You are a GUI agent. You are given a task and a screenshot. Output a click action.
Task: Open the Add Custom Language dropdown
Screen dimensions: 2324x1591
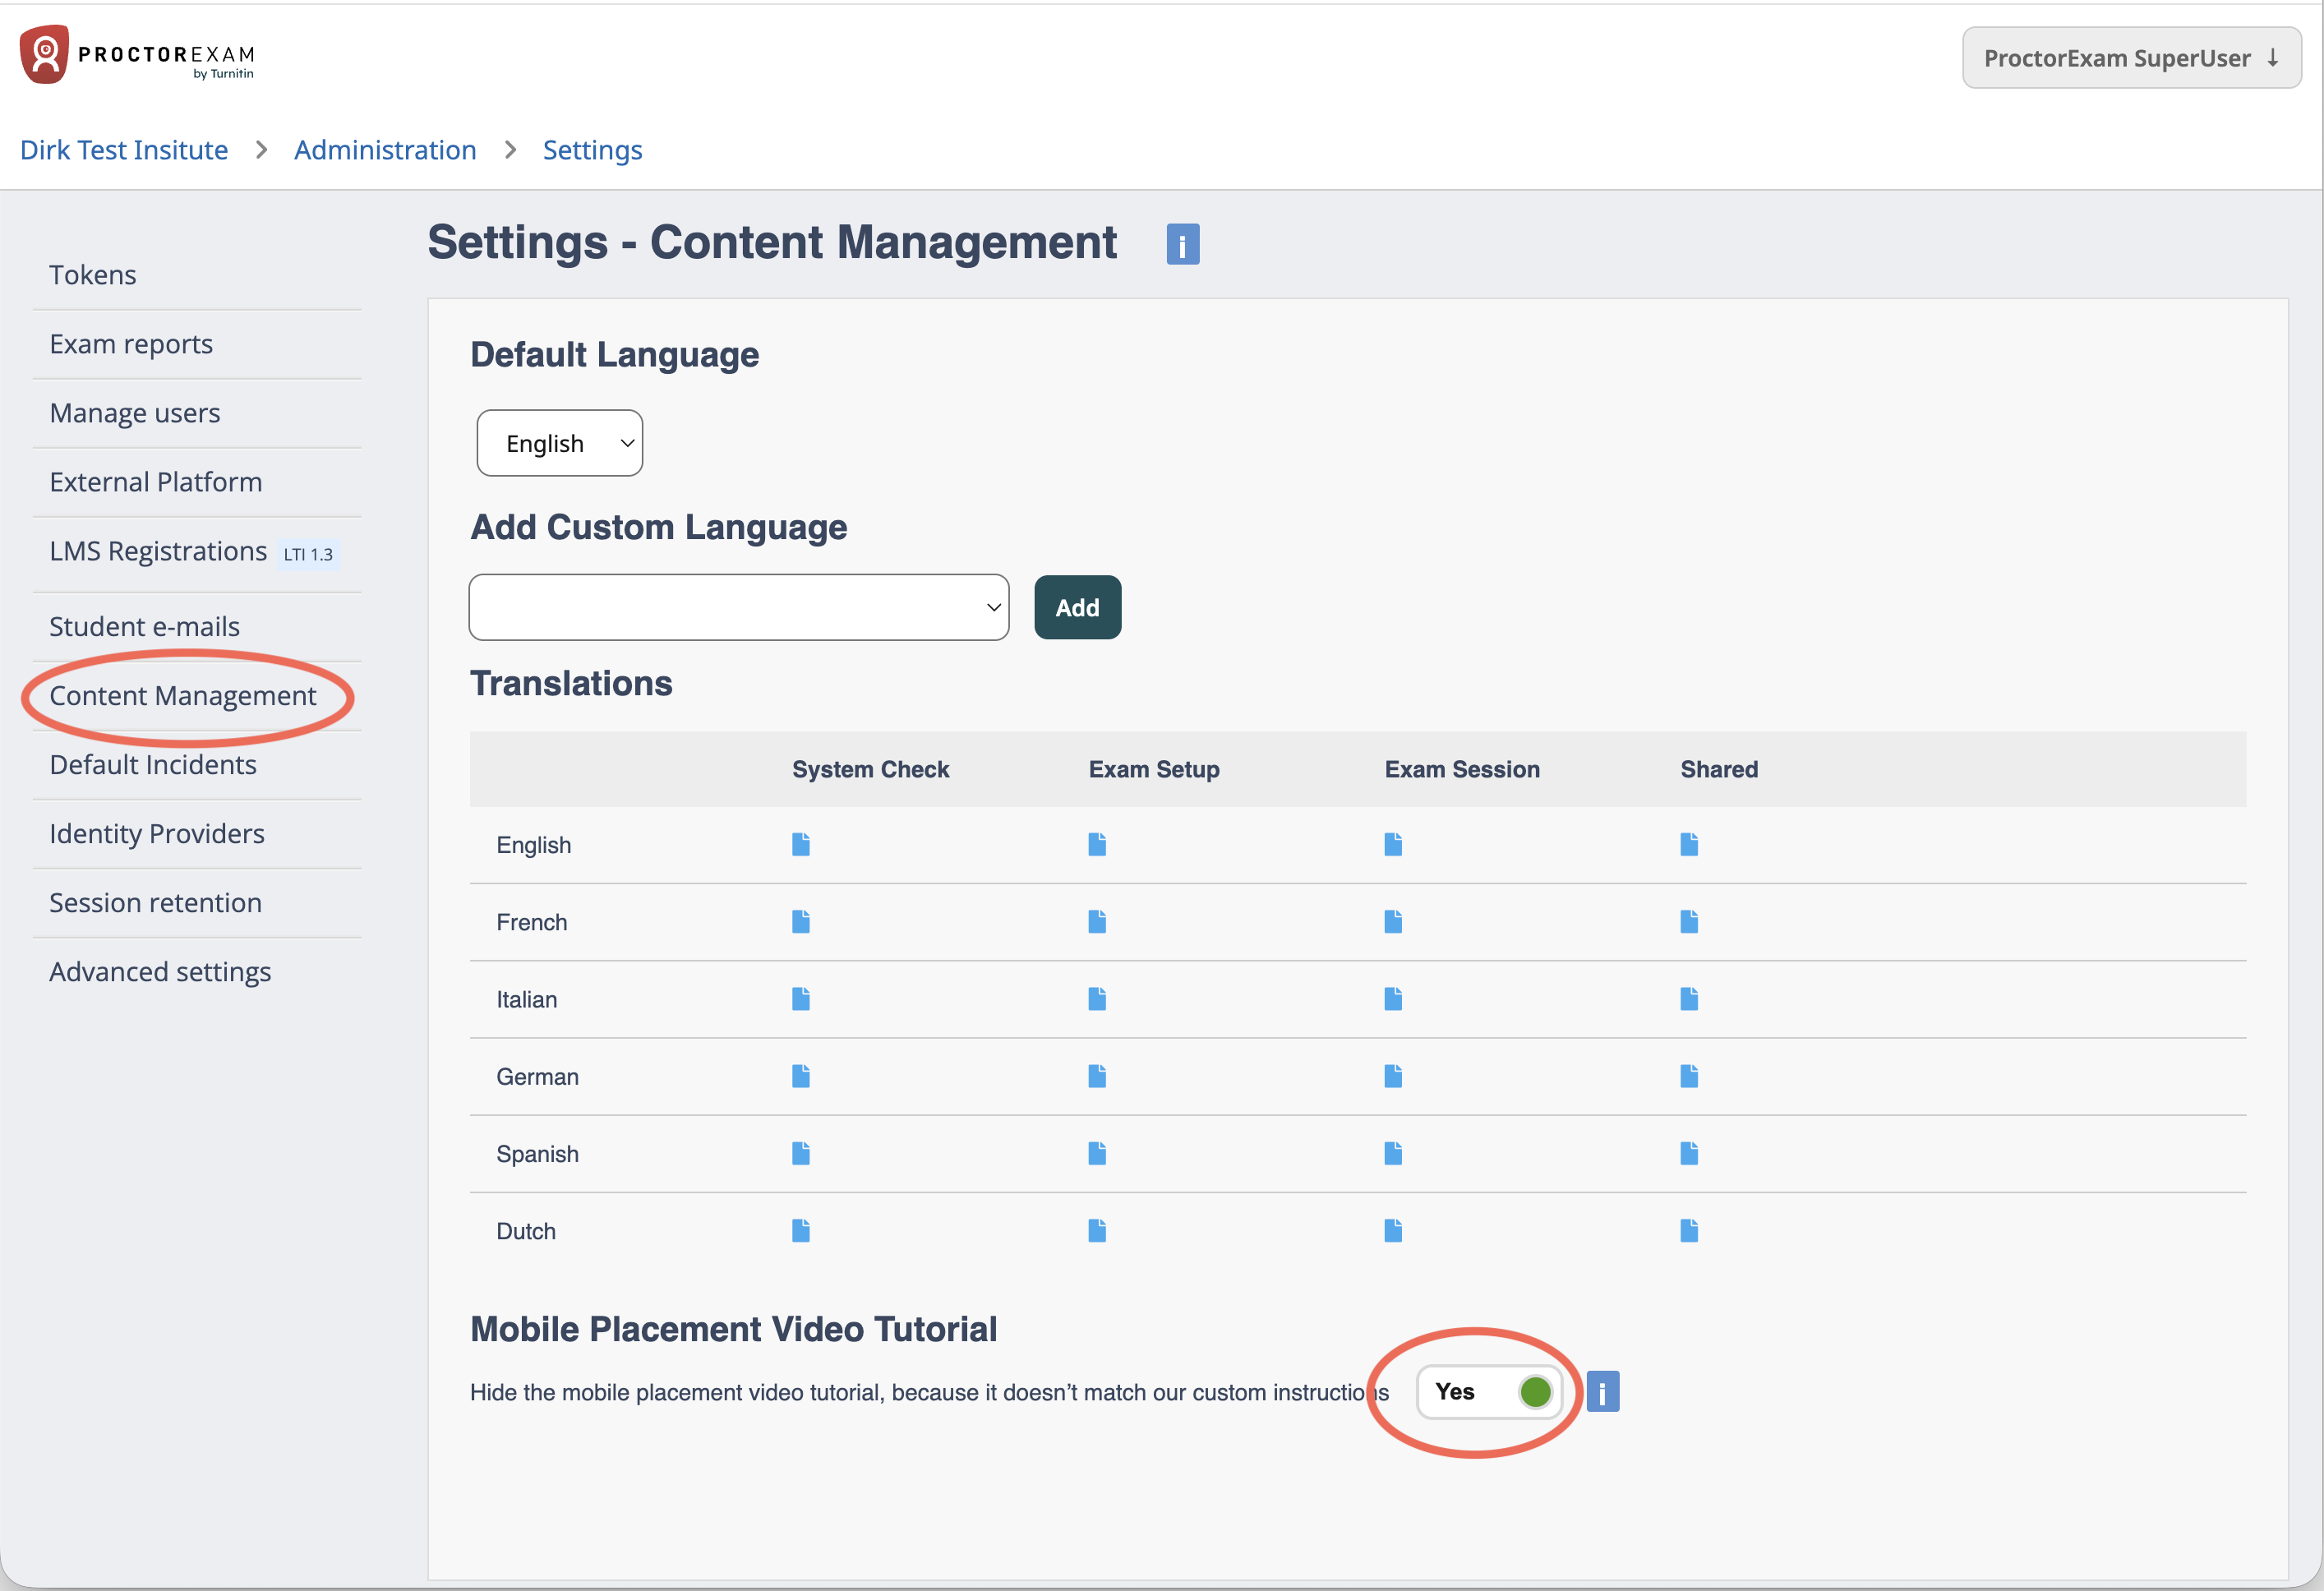(x=738, y=607)
